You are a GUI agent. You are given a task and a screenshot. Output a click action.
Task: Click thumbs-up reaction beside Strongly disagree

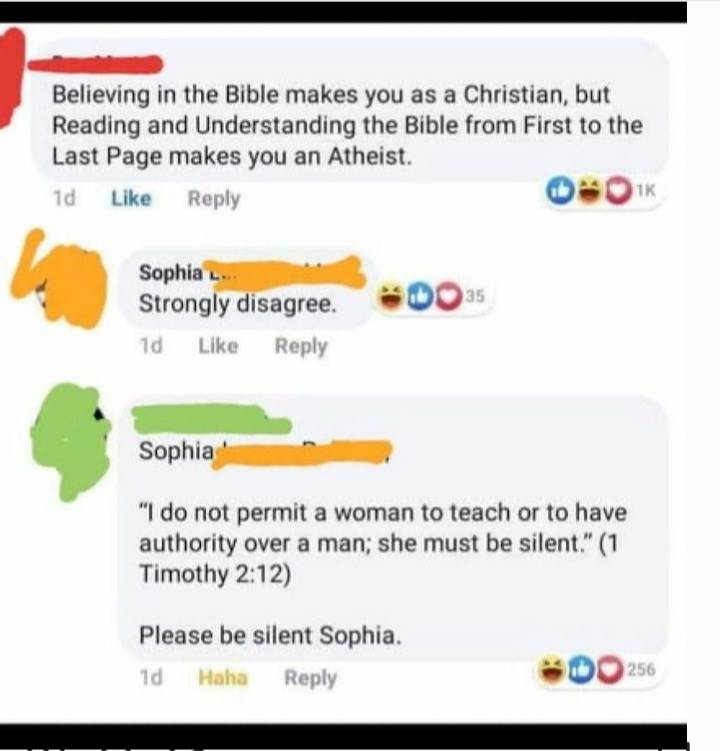pos(420,297)
